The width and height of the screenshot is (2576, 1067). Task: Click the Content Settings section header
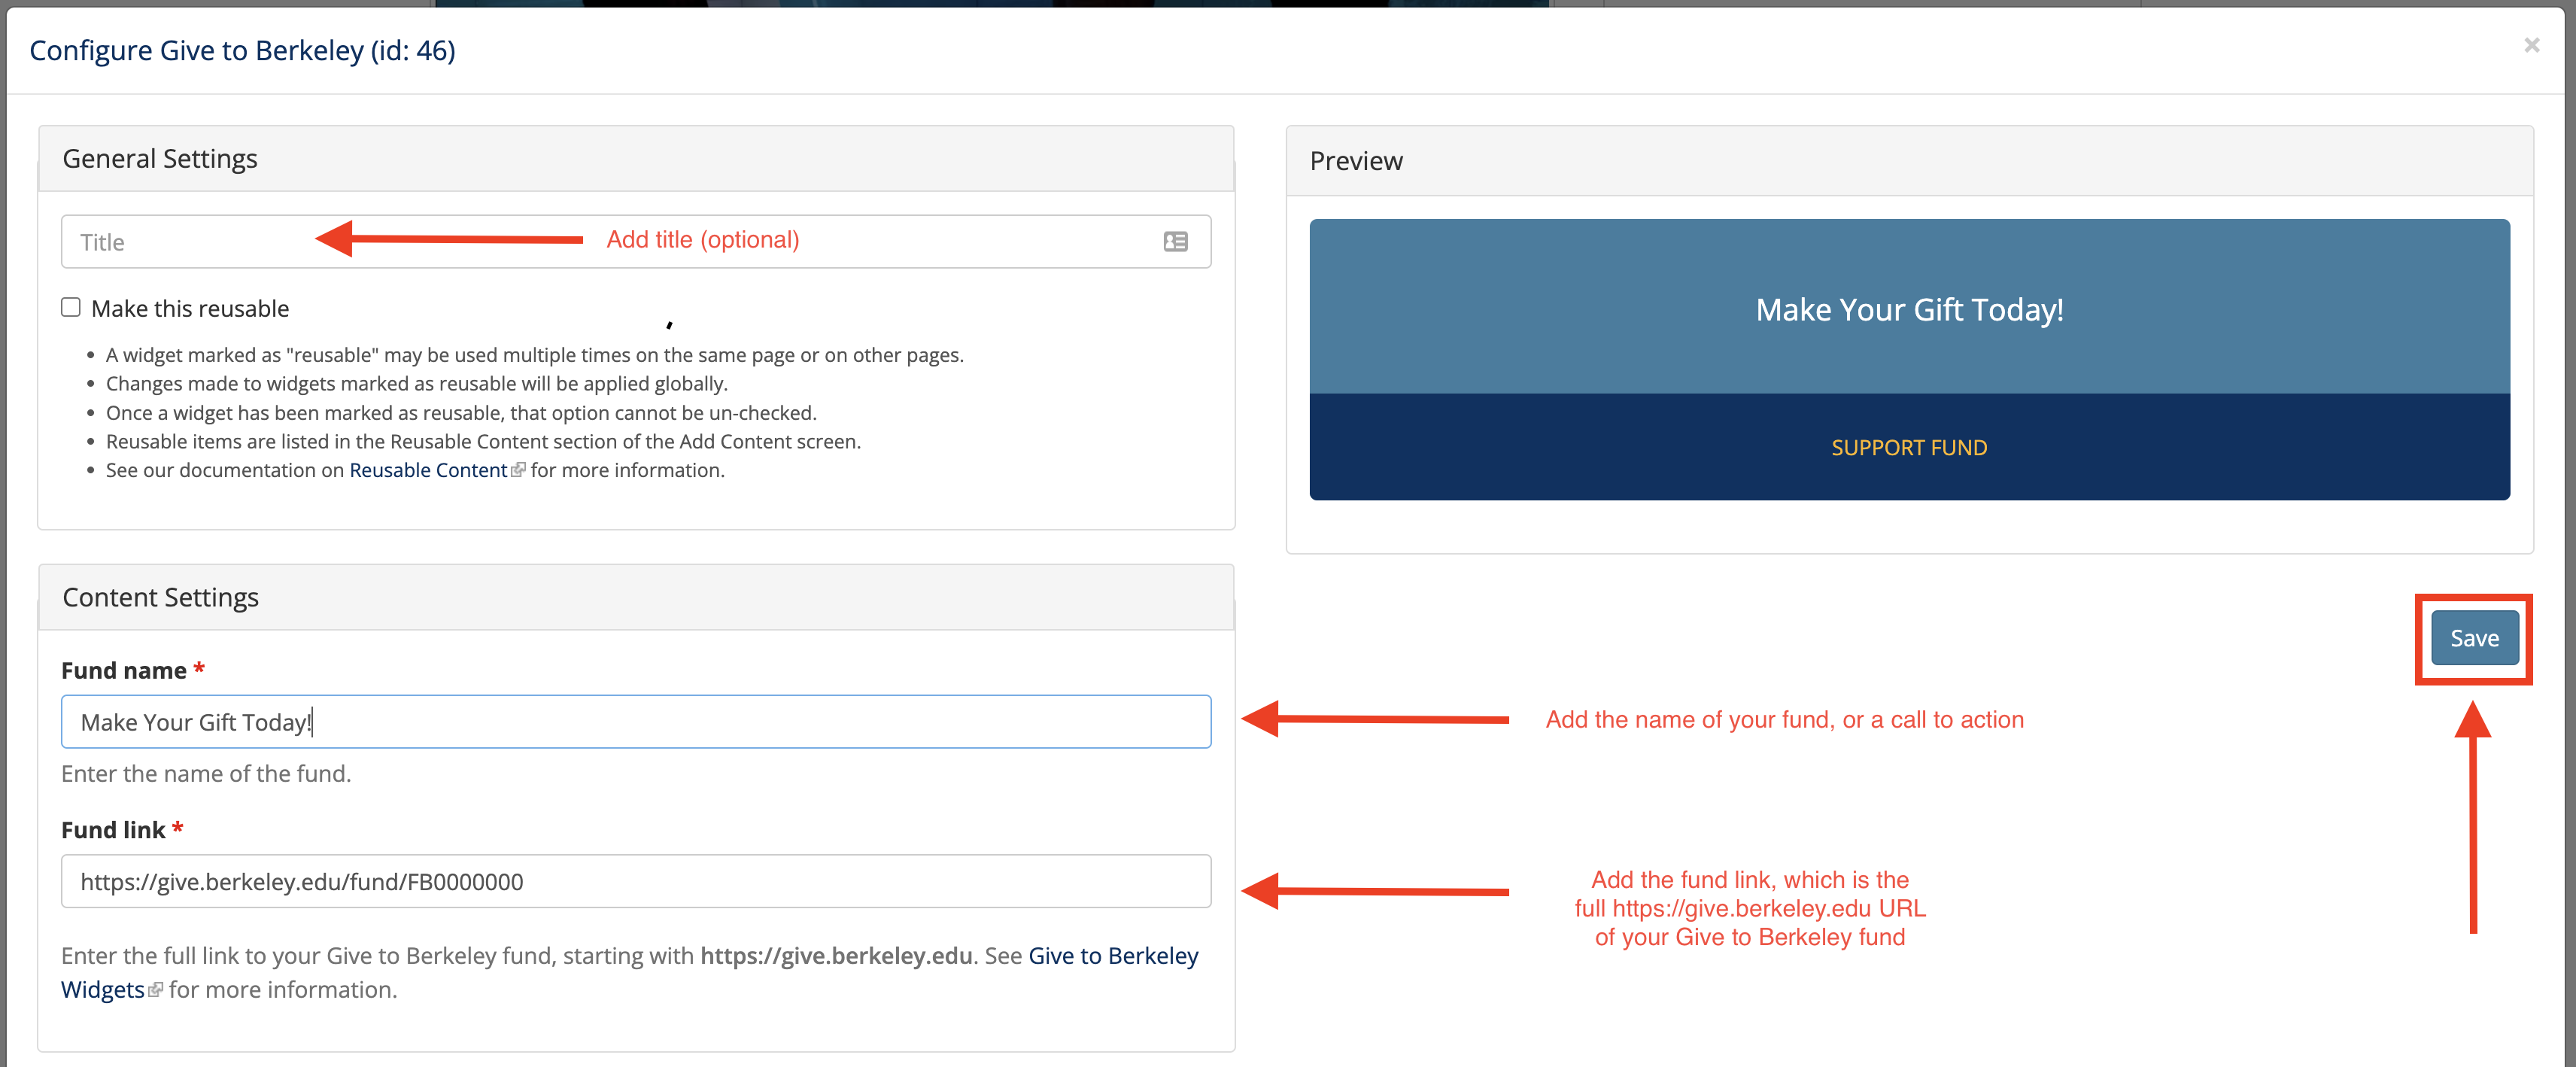[161, 596]
